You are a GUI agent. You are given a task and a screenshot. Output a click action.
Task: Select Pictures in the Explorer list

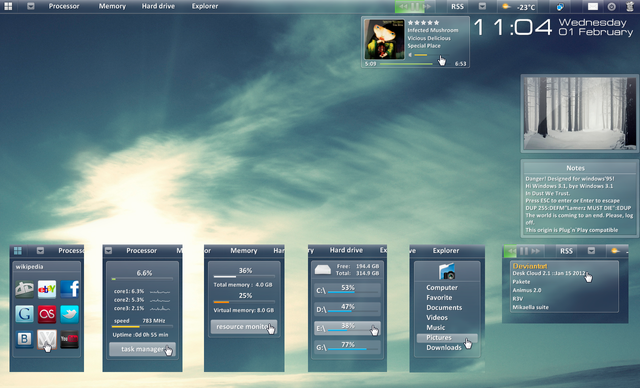(447, 338)
